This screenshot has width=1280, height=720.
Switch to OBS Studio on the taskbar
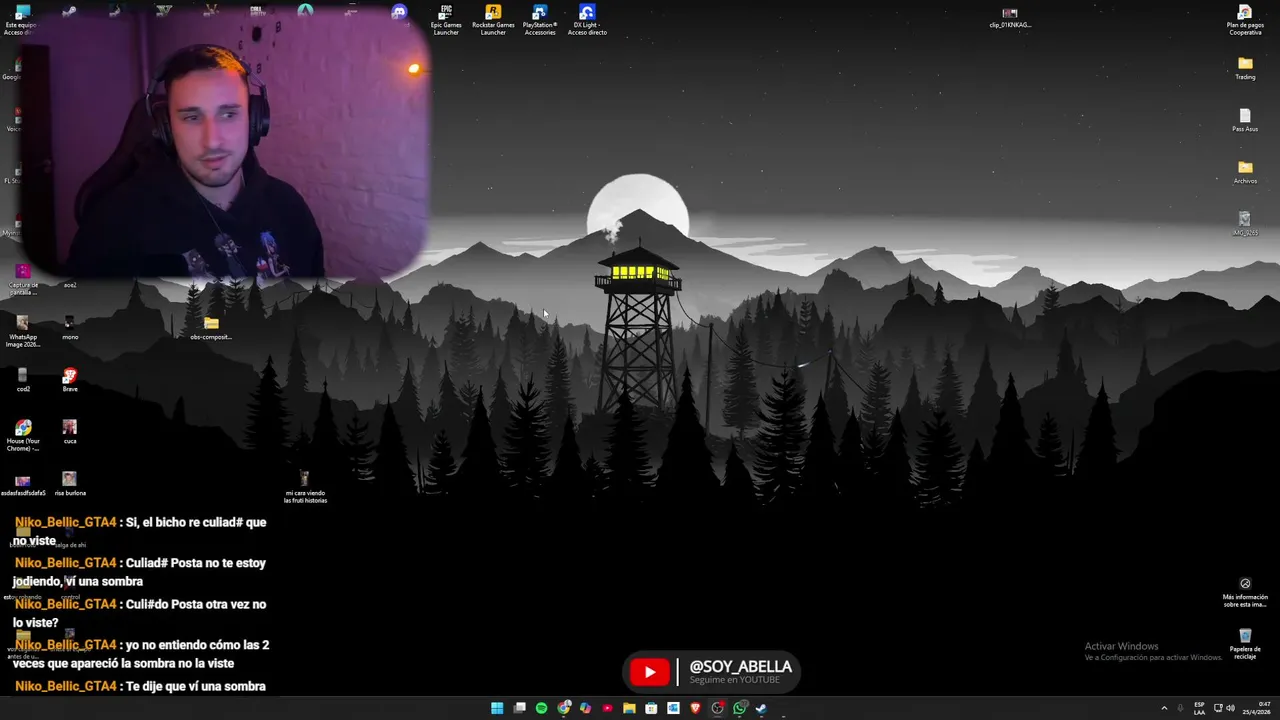(717, 708)
